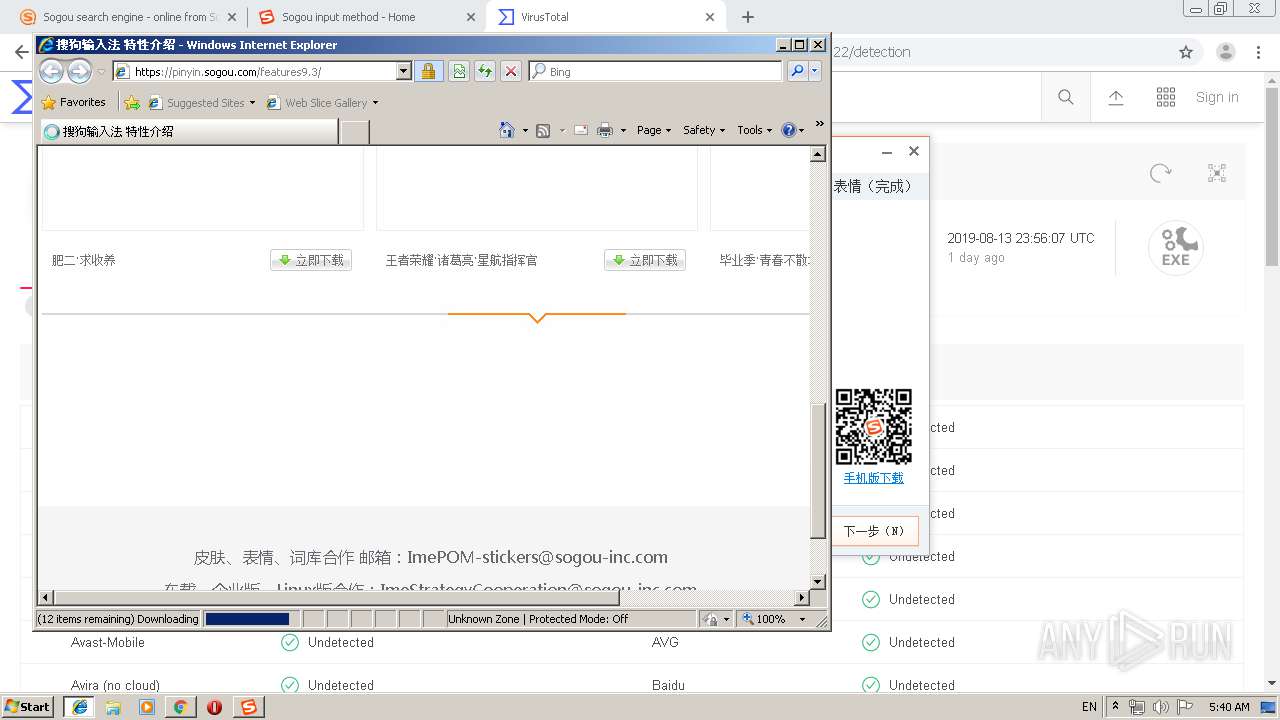Switch to Sogou search engine Chrome tab
Image resolution: width=1280 pixels, height=720 pixels.
[x=128, y=17]
